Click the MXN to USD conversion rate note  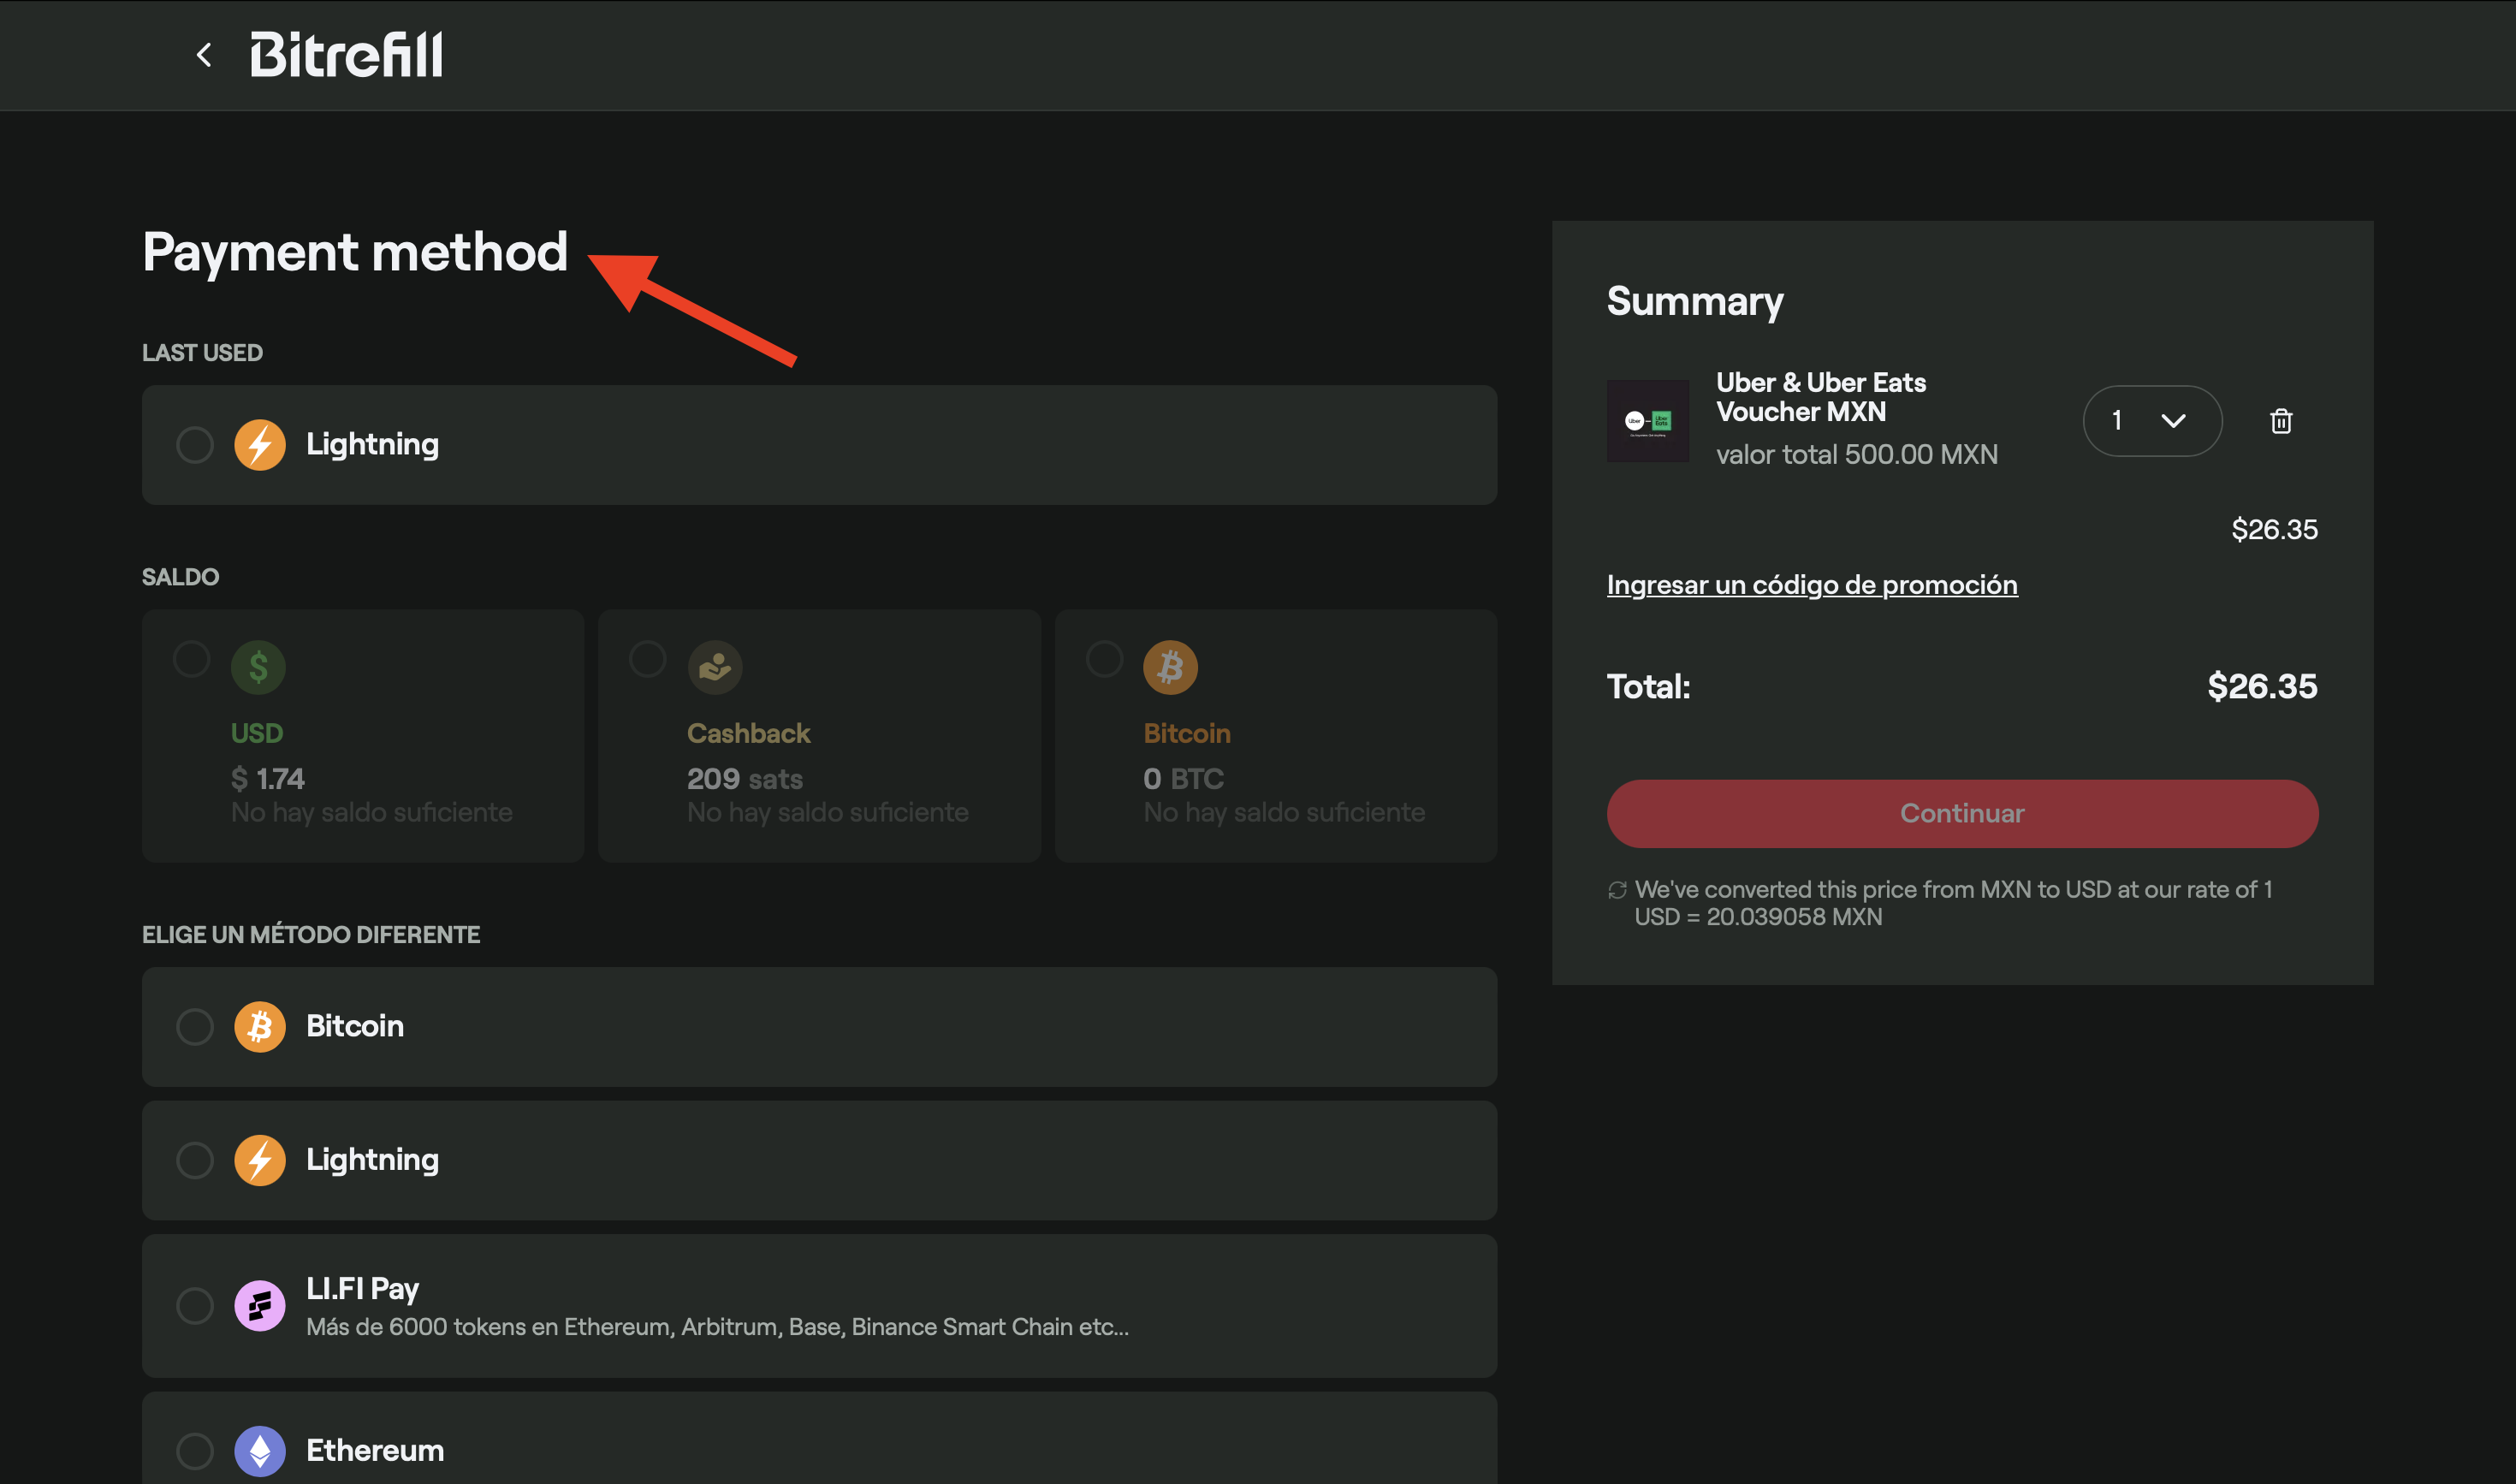(1953, 903)
